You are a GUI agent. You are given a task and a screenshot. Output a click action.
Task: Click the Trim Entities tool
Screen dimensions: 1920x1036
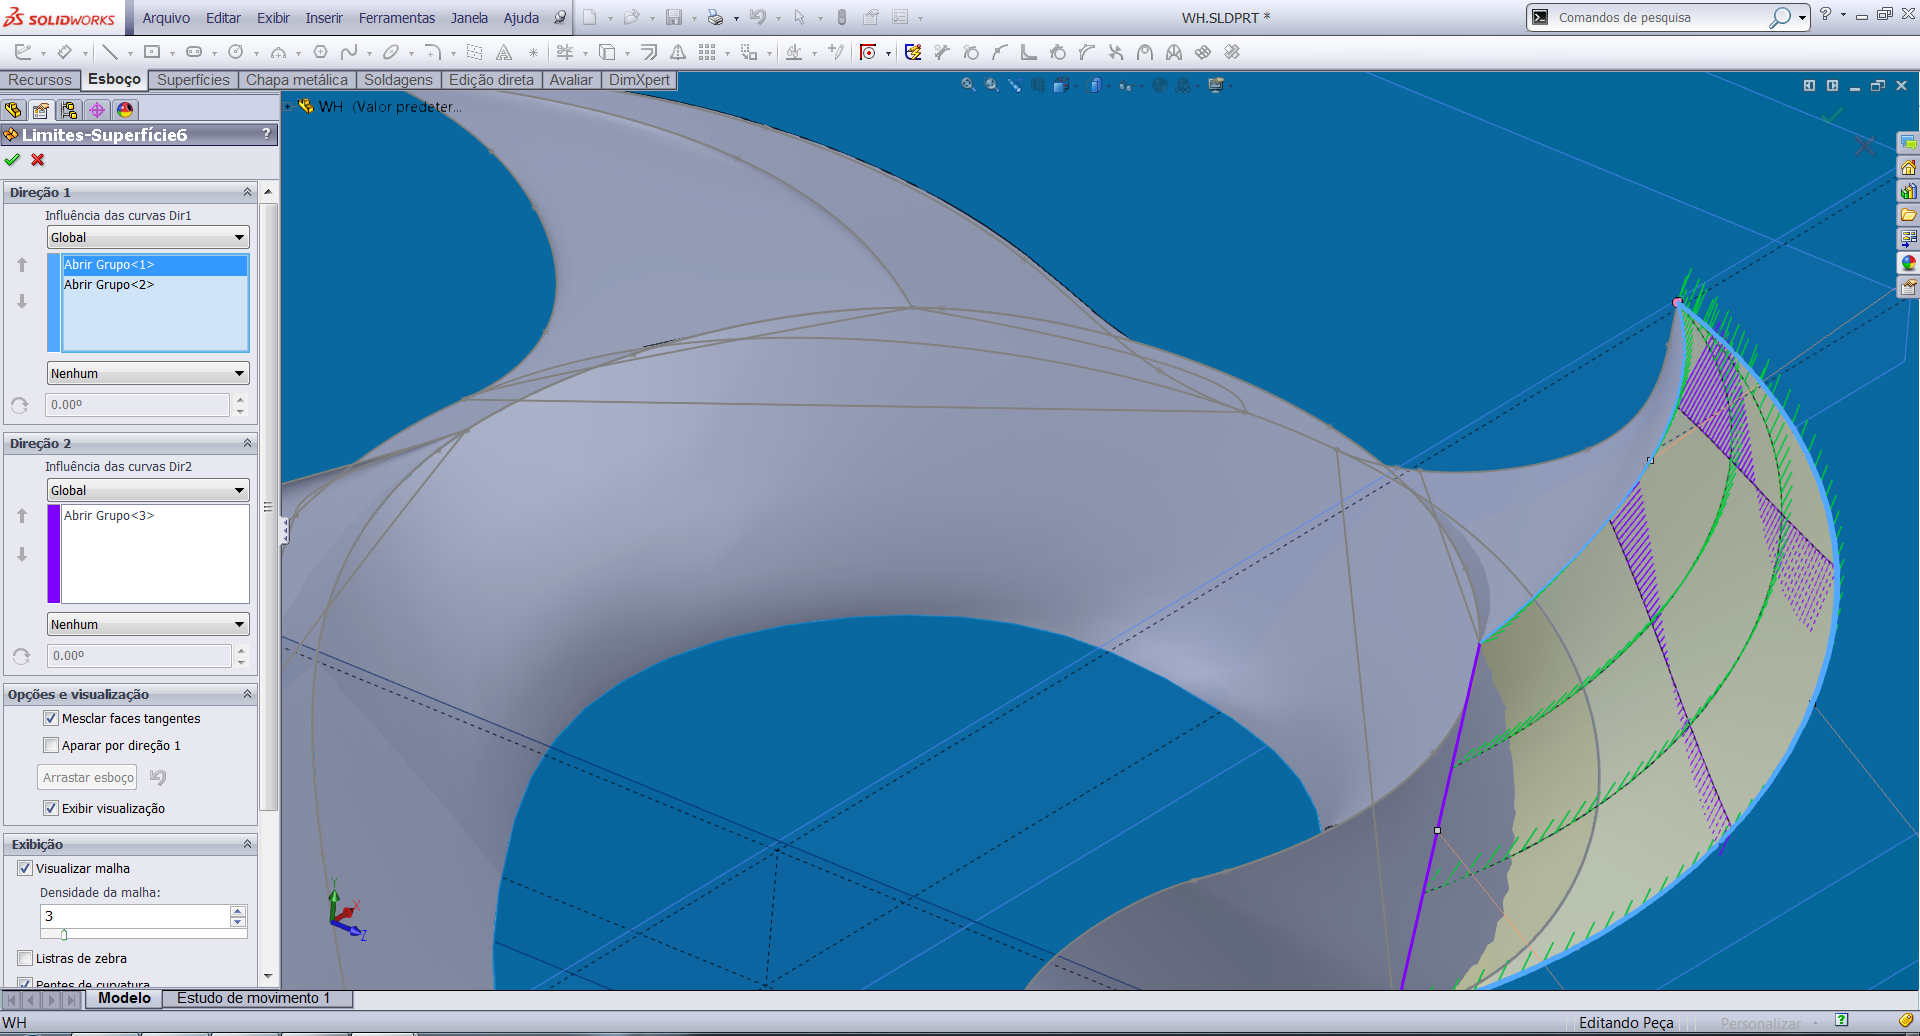point(565,52)
